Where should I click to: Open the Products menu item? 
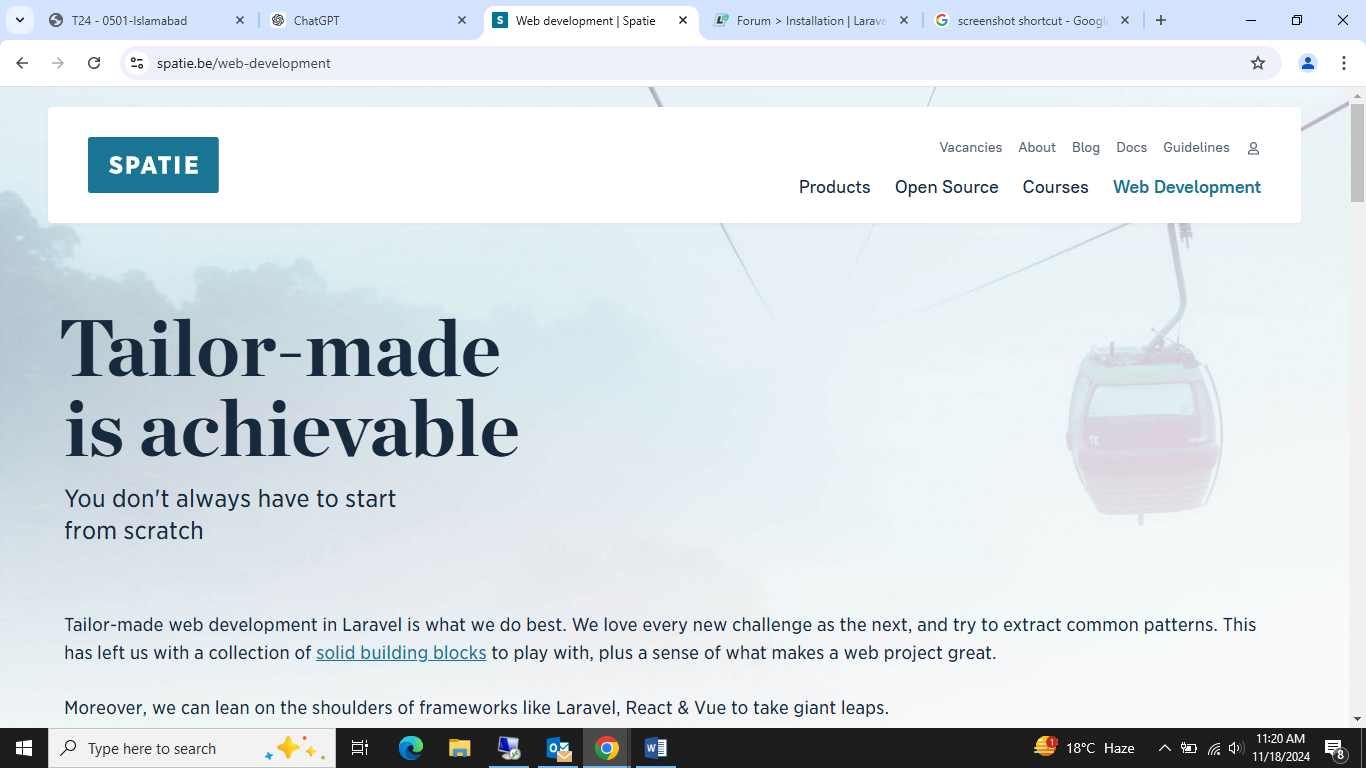click(x=834, y=187)
